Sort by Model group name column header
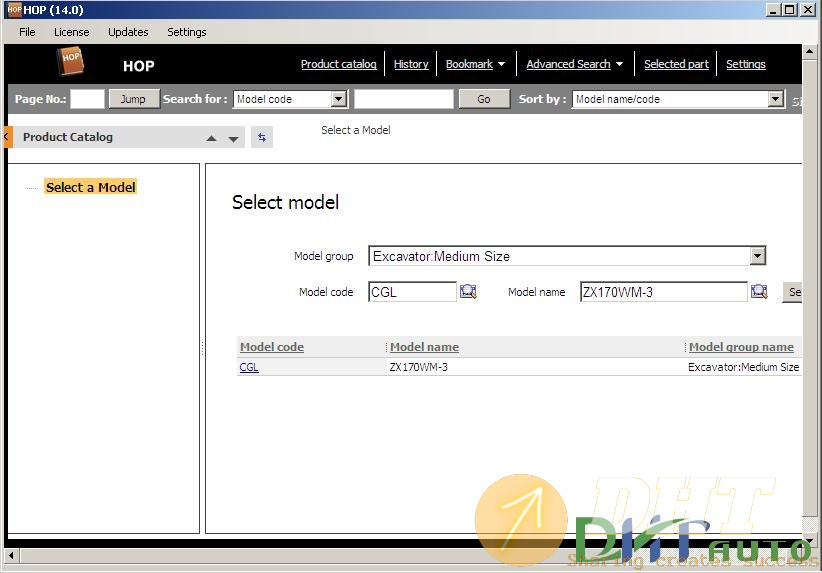The height and width of the screenshot is (573, 822). 741,347
